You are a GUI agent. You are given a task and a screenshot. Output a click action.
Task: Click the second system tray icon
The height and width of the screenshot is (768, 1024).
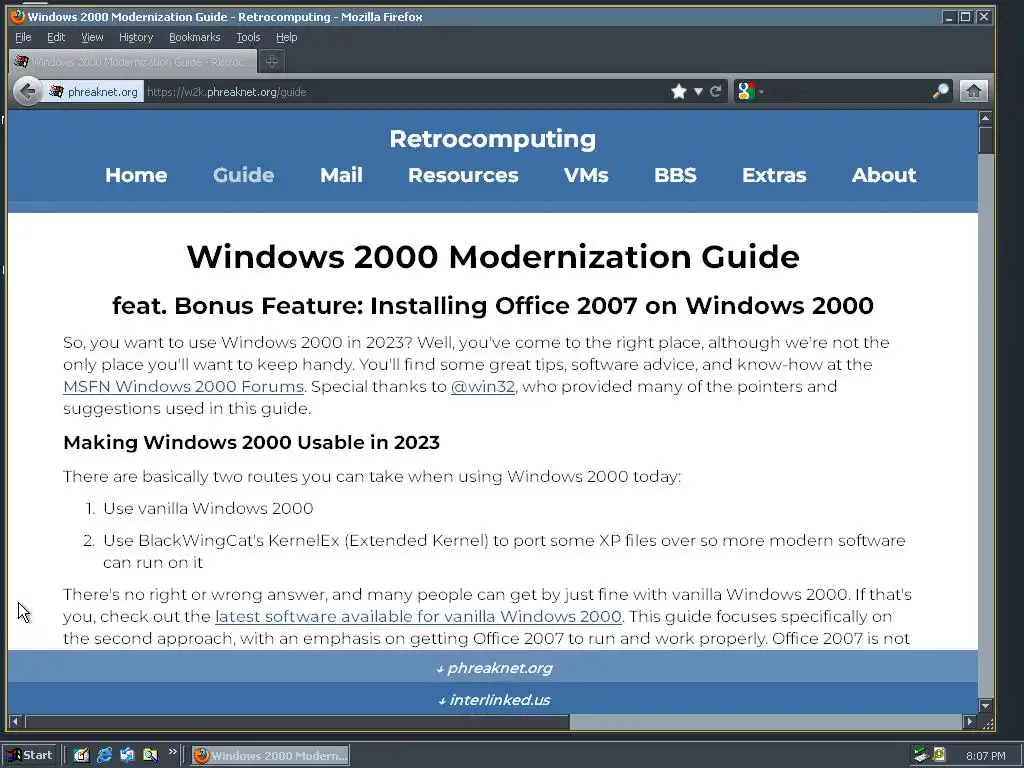pyautogui.click(x=940, y=755)
